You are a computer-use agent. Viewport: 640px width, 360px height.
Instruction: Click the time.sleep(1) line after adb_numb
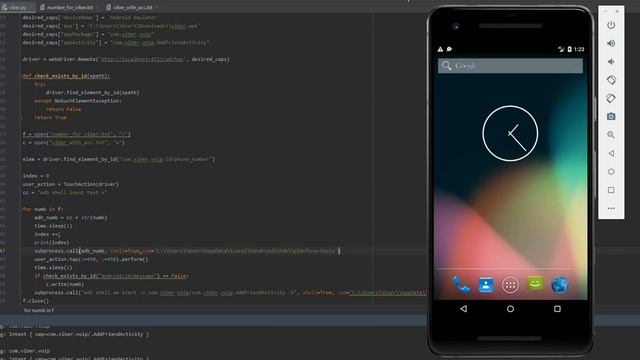tap(53, 226)
